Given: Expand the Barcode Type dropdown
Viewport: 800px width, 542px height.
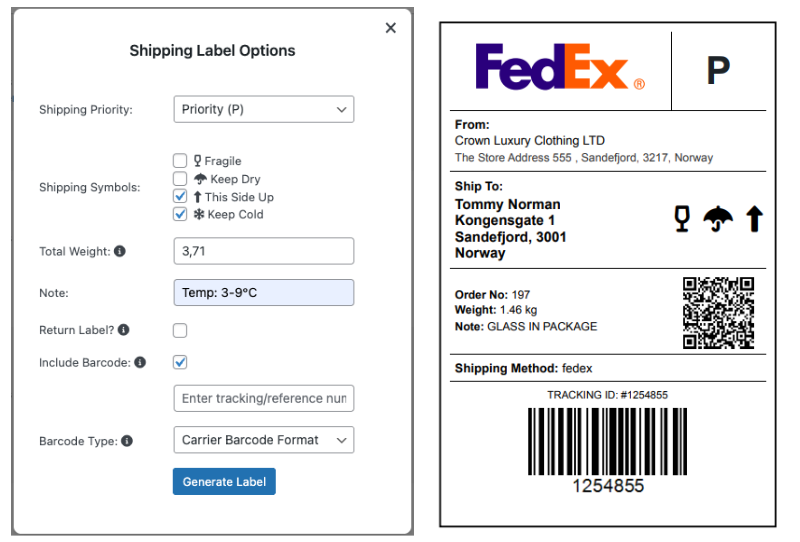Looking at the screenshot, I should click(263, 440).
